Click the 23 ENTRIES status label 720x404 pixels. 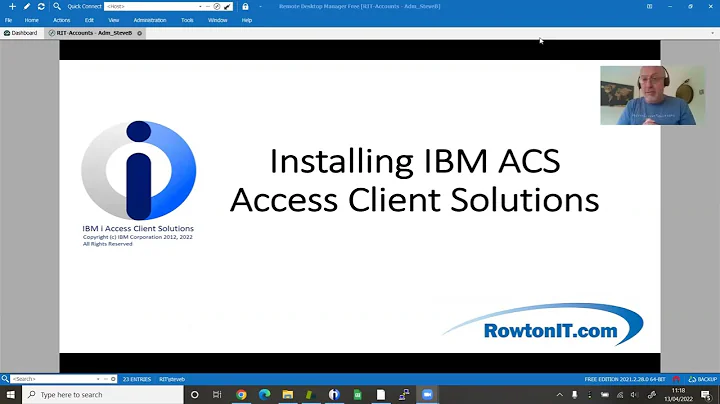[136, 379]
